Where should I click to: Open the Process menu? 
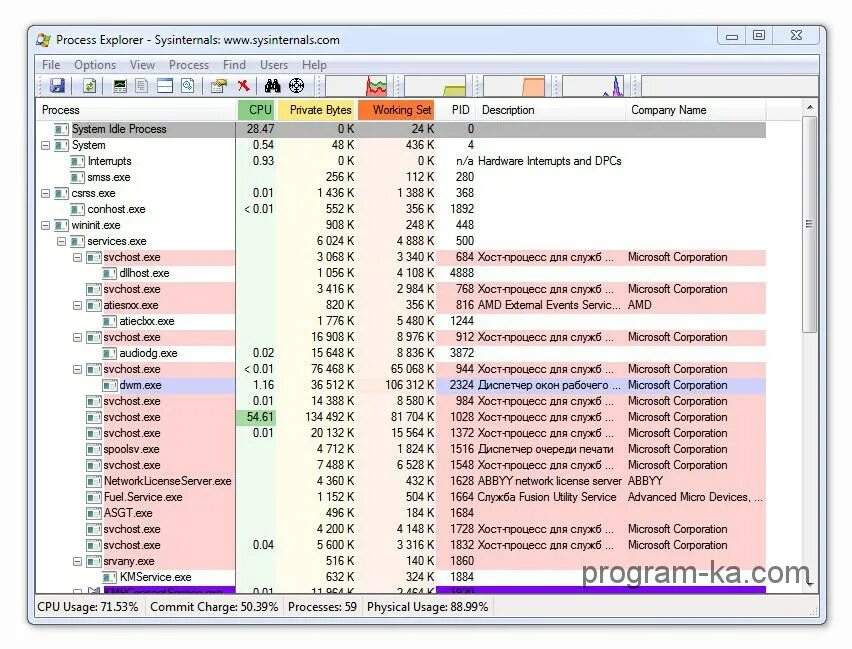[x=189, y=65]
